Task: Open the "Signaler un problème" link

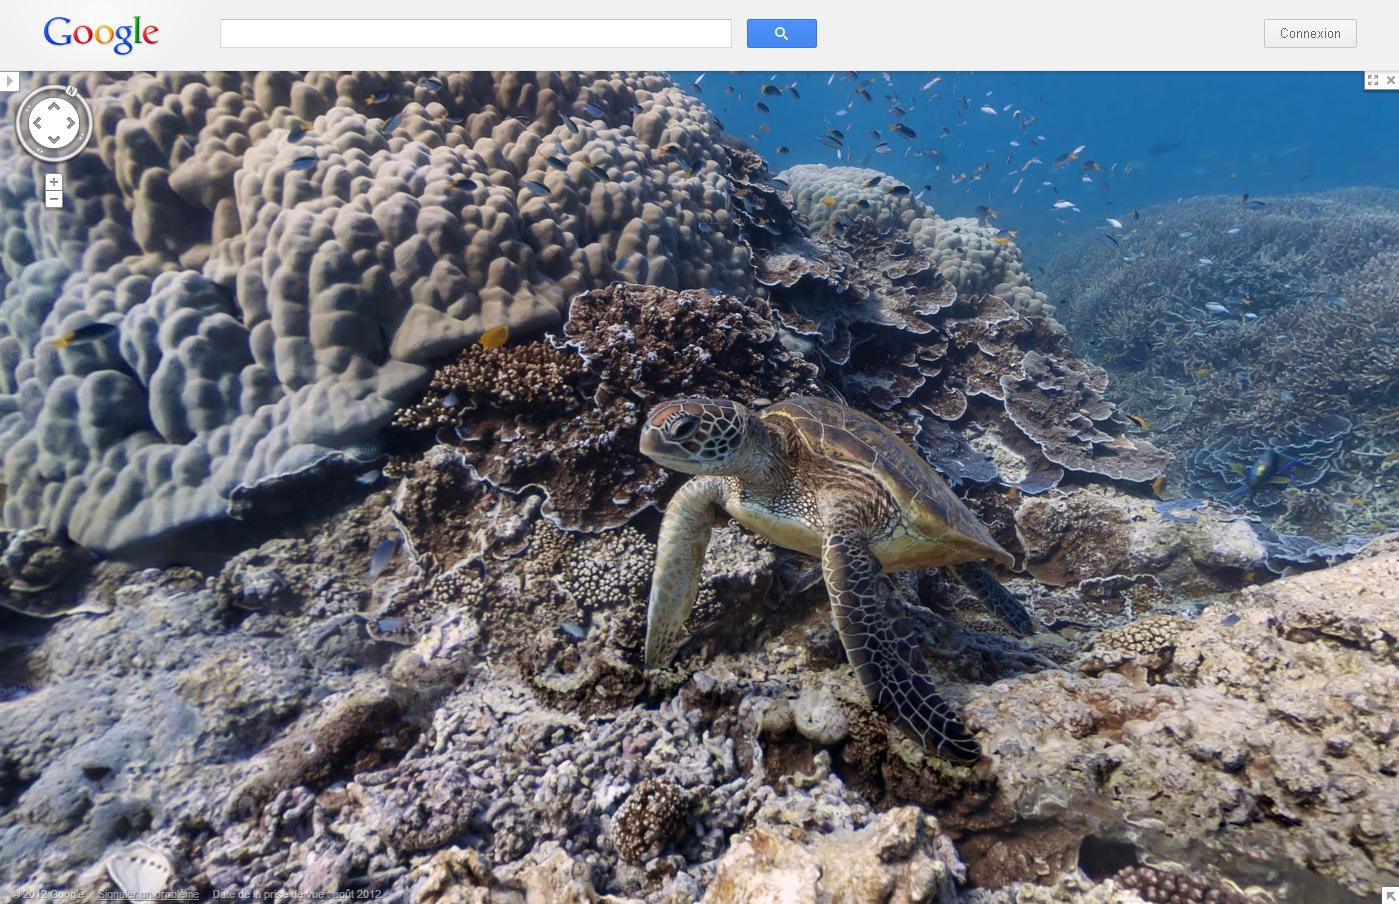Action: pos(148,894)
